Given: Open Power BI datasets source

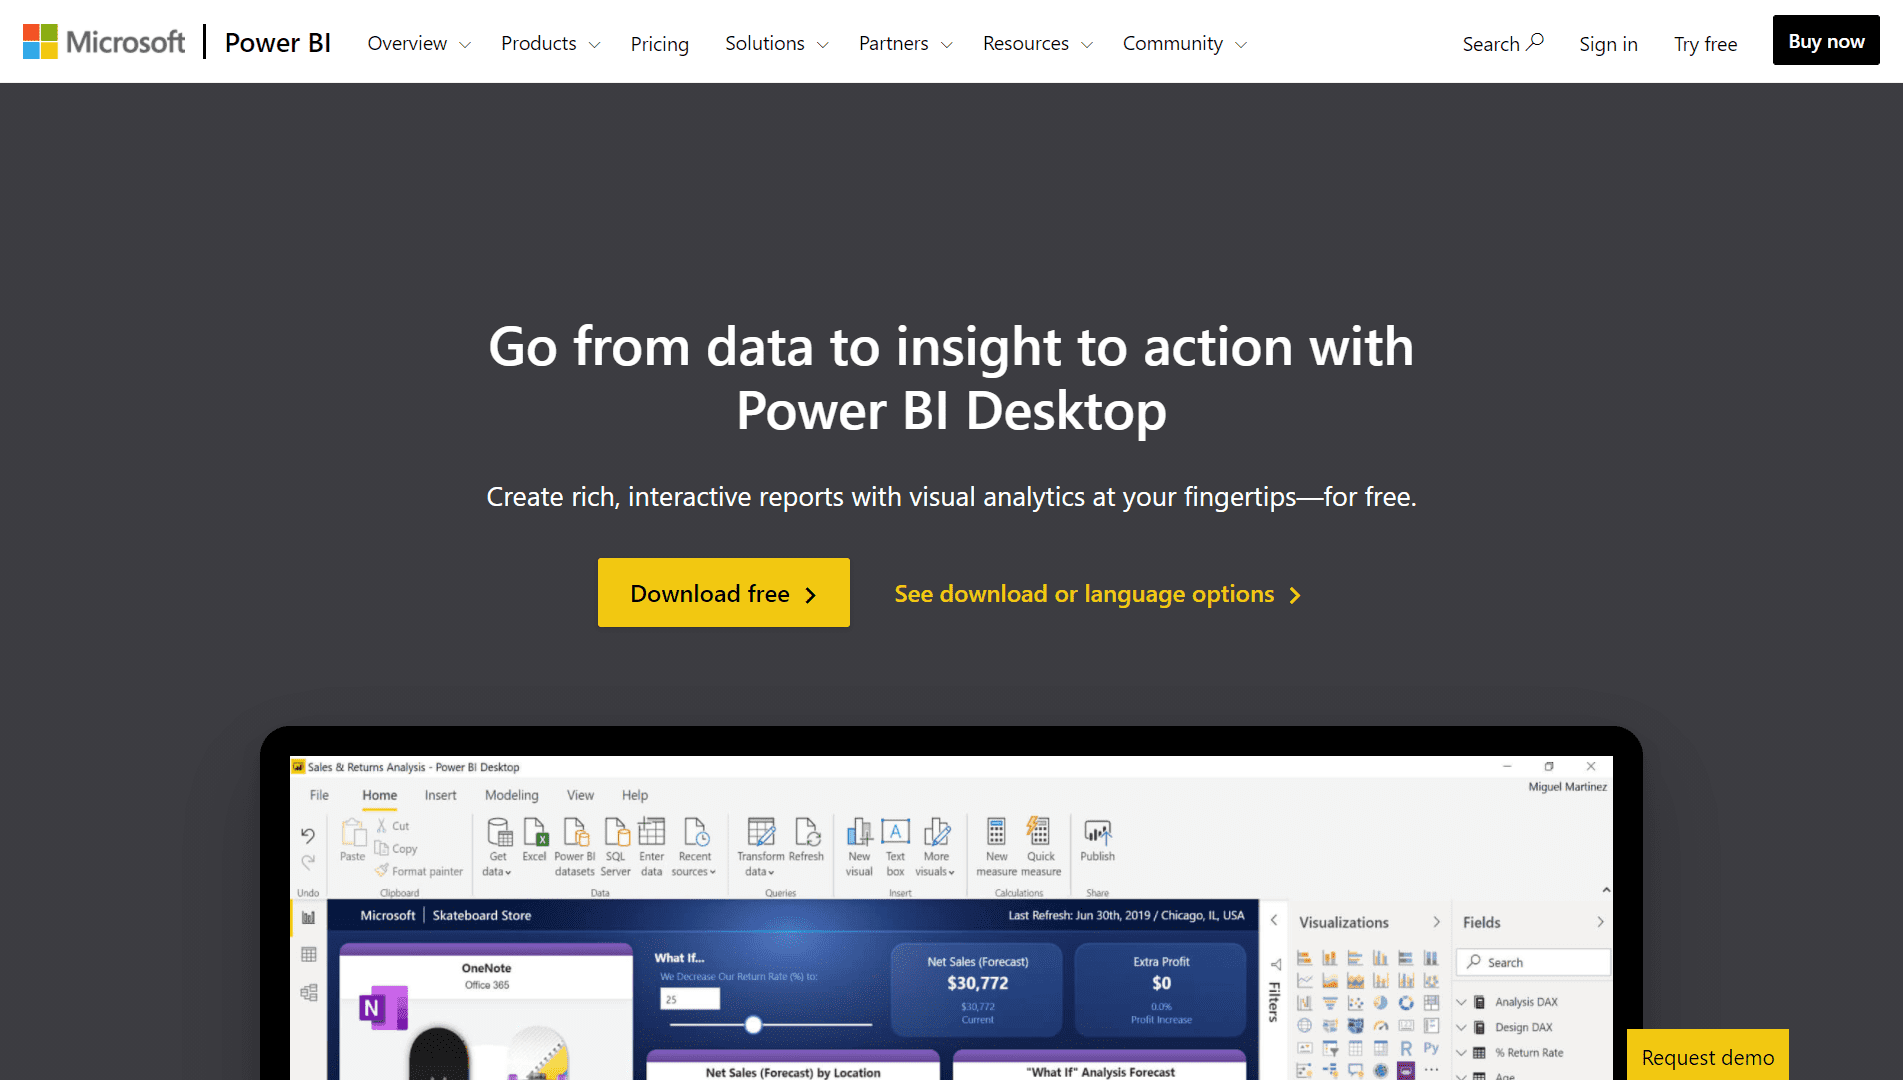Looking at the screenshot, I should pyautogui.click(x=575, y=846).
